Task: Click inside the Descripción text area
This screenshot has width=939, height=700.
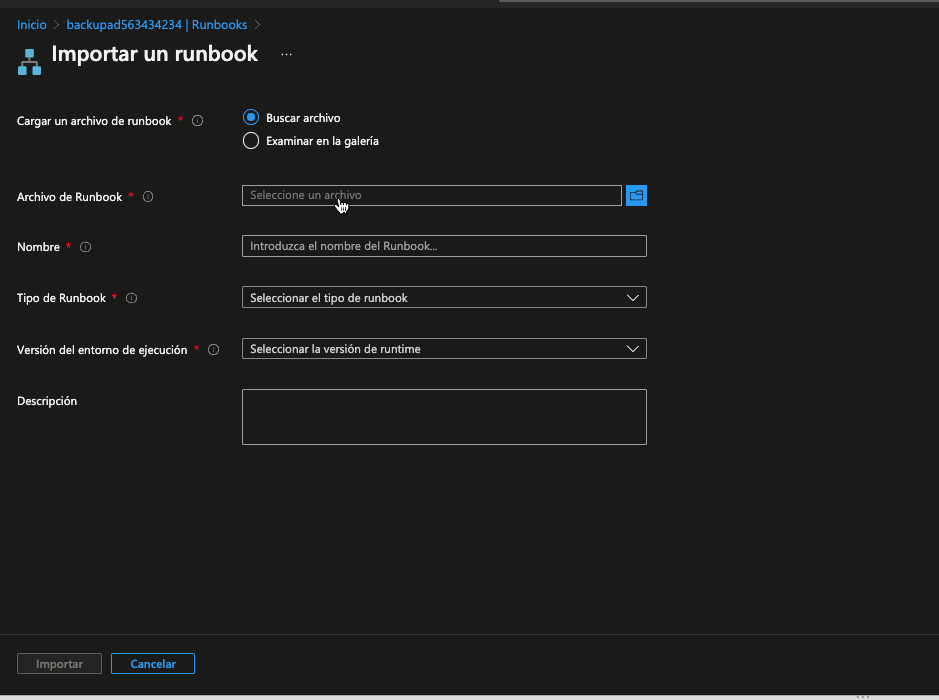Action: coord(444,416)
